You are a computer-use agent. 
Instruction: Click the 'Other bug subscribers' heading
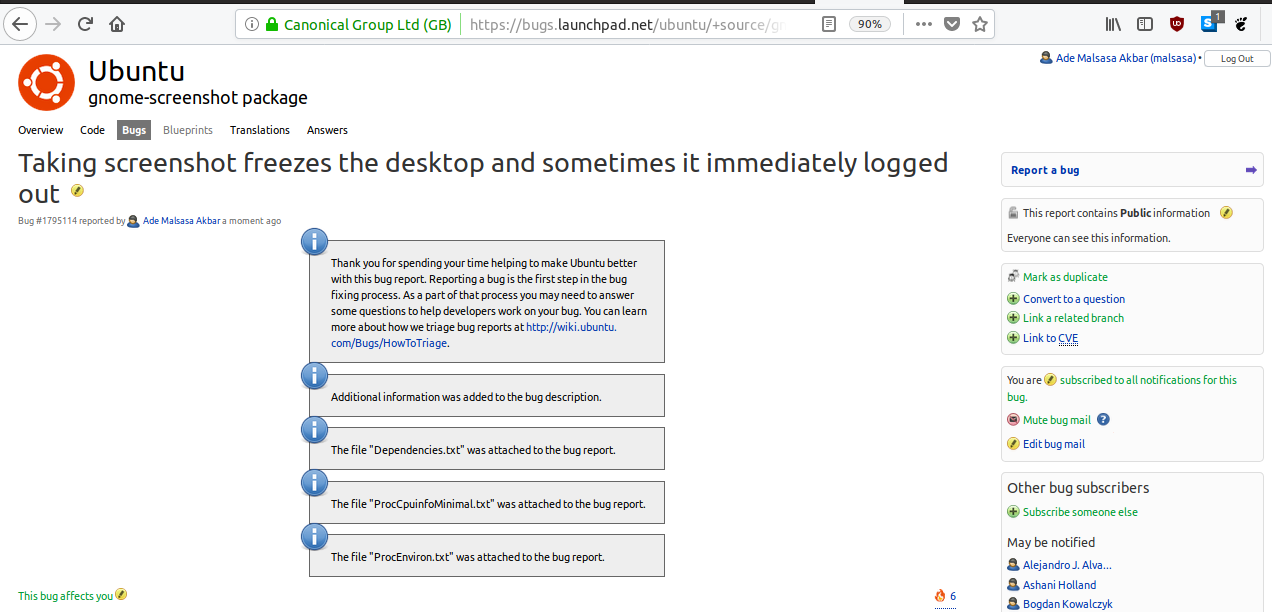(1078, 488)
